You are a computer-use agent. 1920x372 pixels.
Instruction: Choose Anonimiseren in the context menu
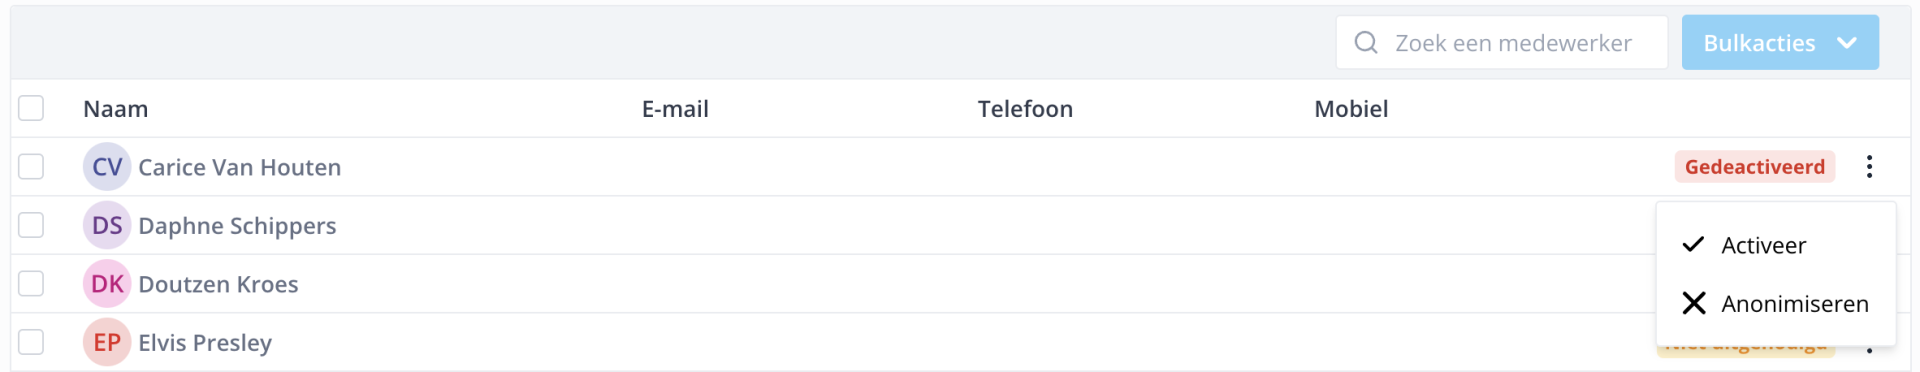tap(1776, 303)
